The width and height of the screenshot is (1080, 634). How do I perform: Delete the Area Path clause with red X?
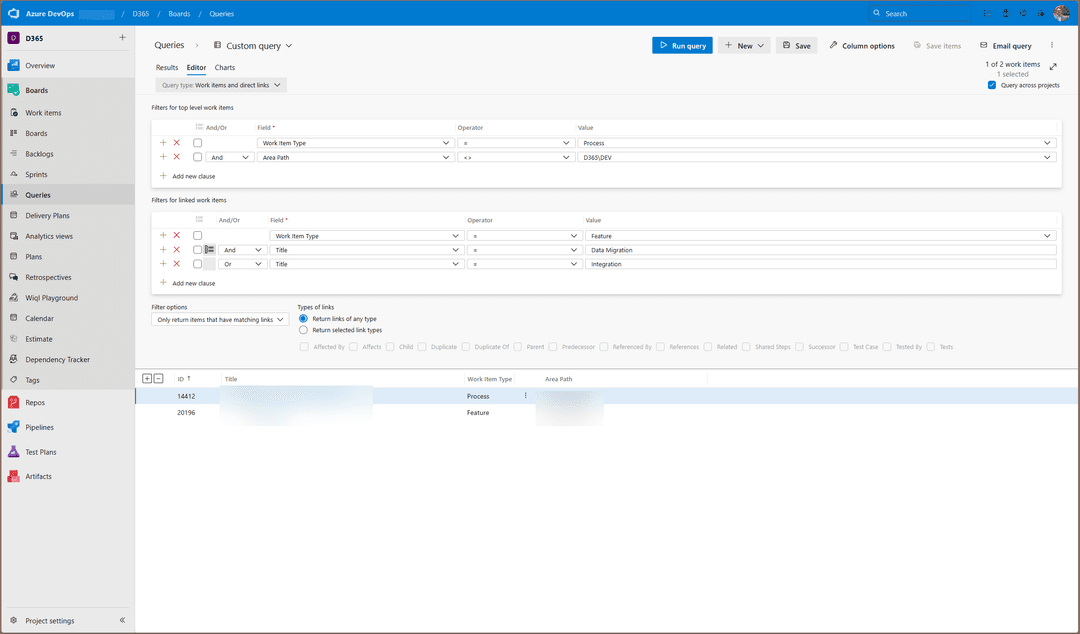tap(176, 157)
